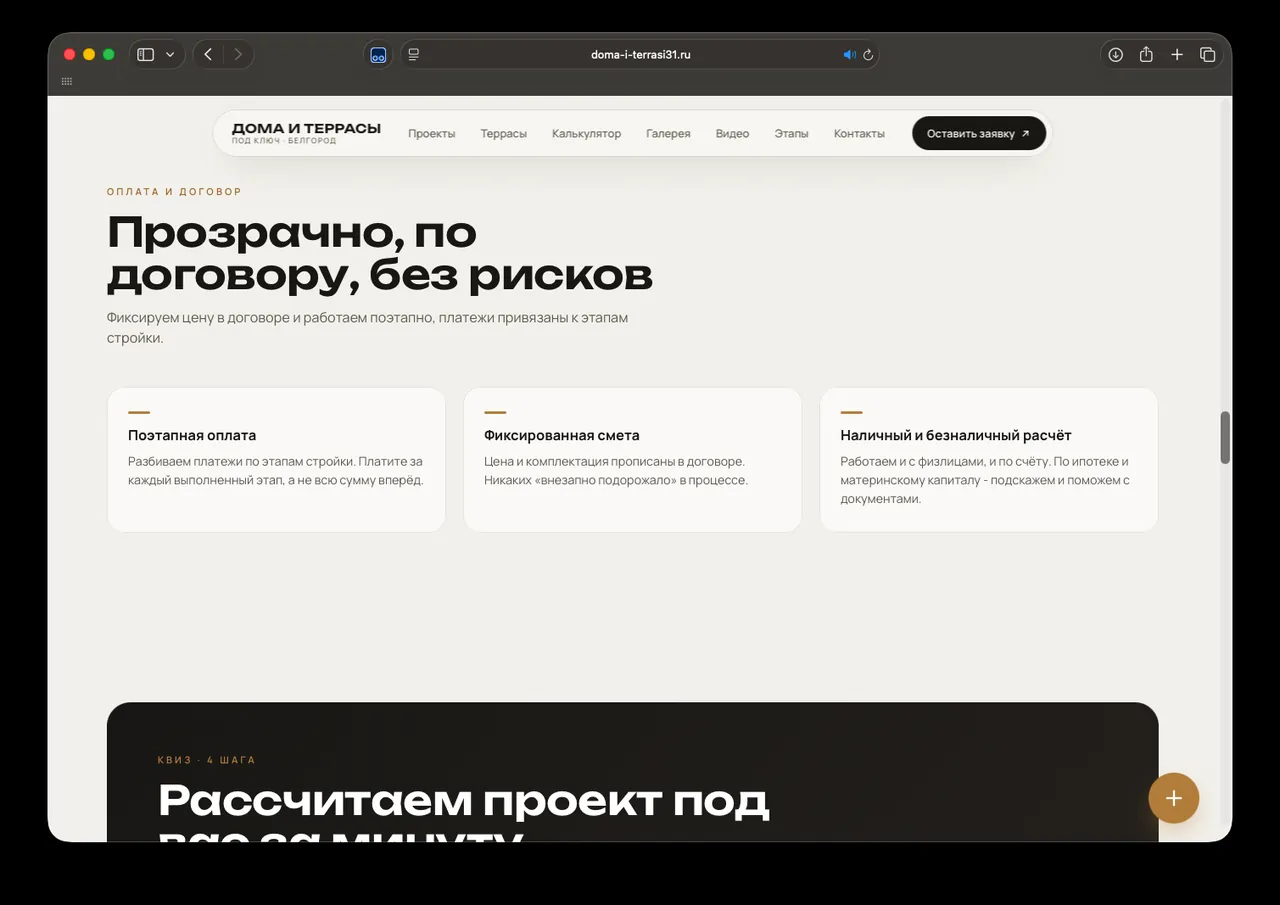This screenshot has width=1280, height=905.
Task: Go forward to the next page
Action: [x=238, y=55]
